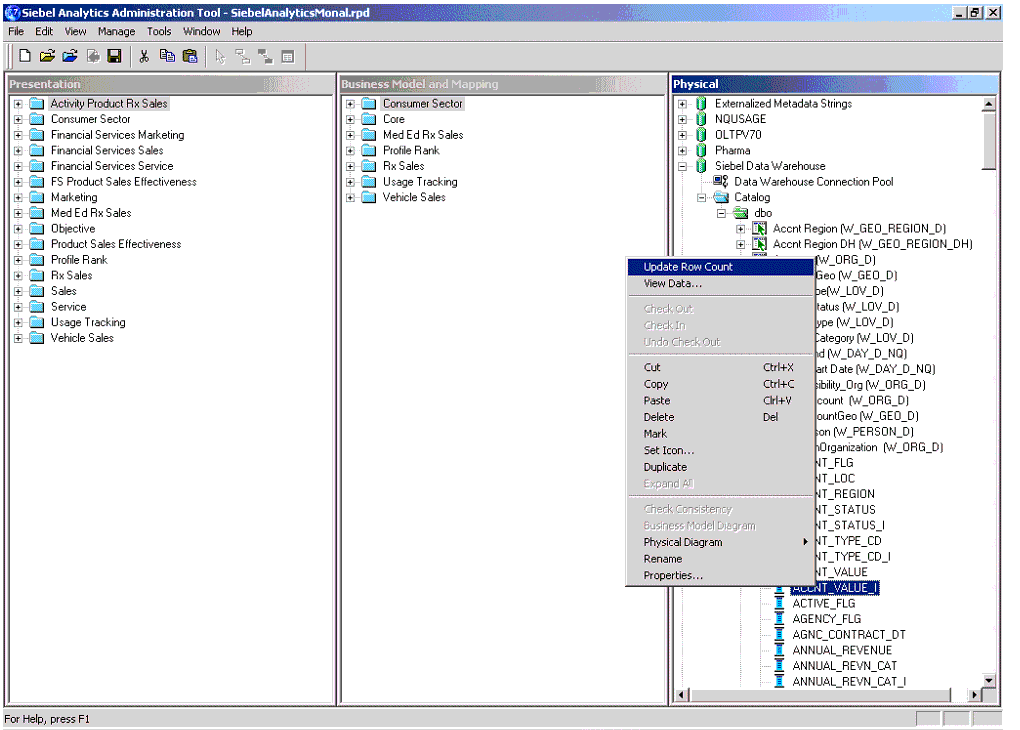The height and width of the screenshot is (730, 1020).
Task: Select Update Row Count from context menu
Action: pyautogui.click(x=688, y=267)
